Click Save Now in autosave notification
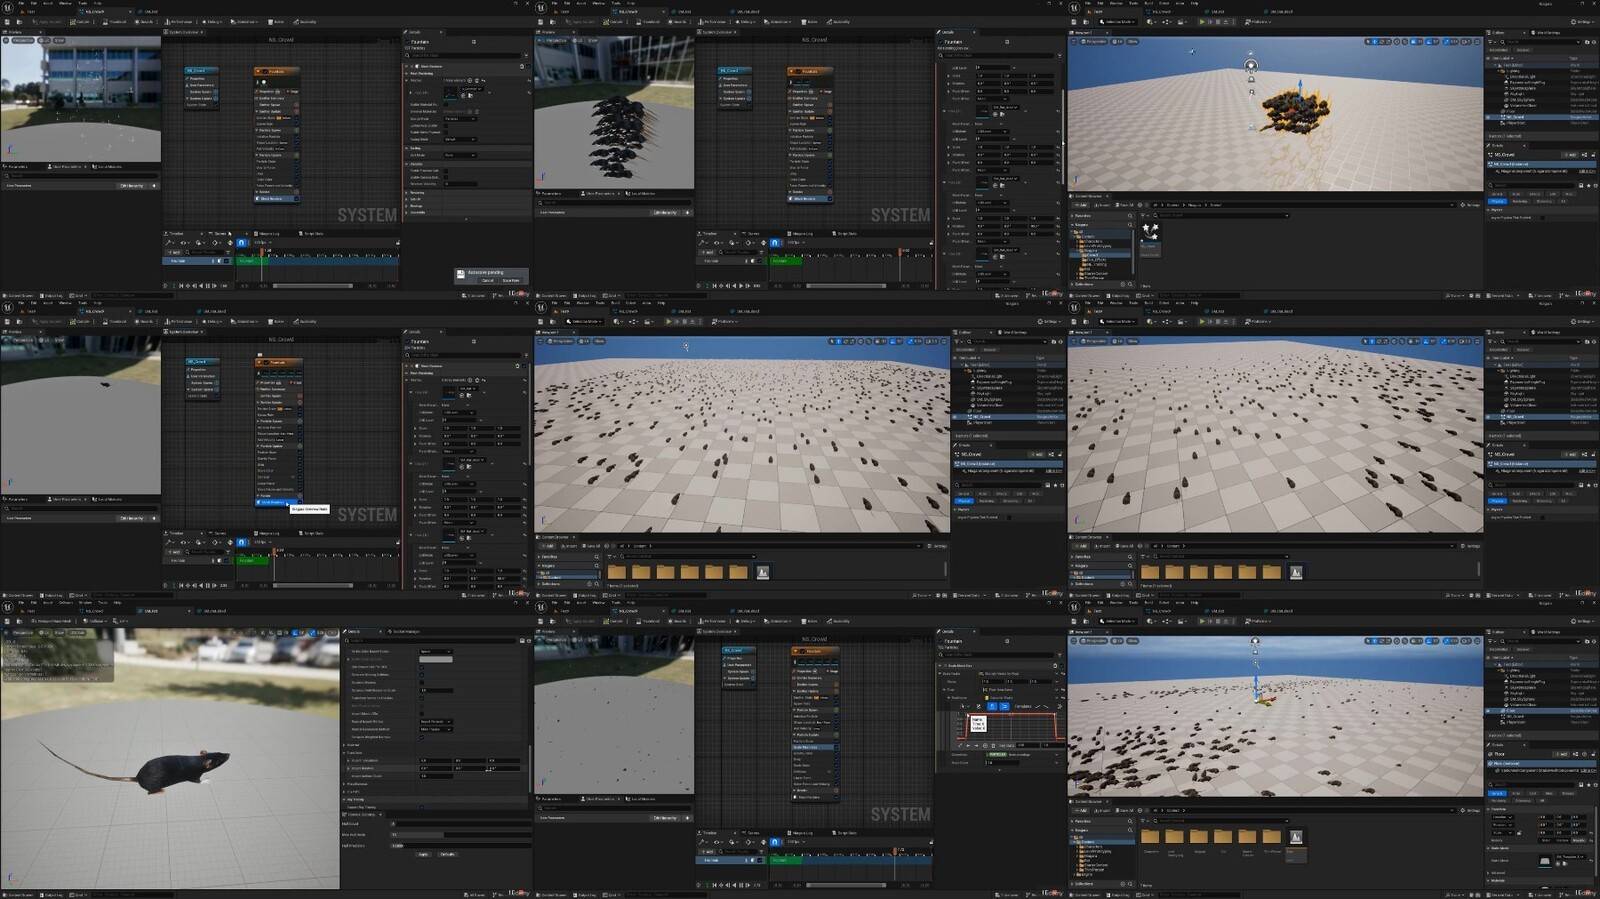The height and width of the screenshot is (899, 1600). (510, 280)
